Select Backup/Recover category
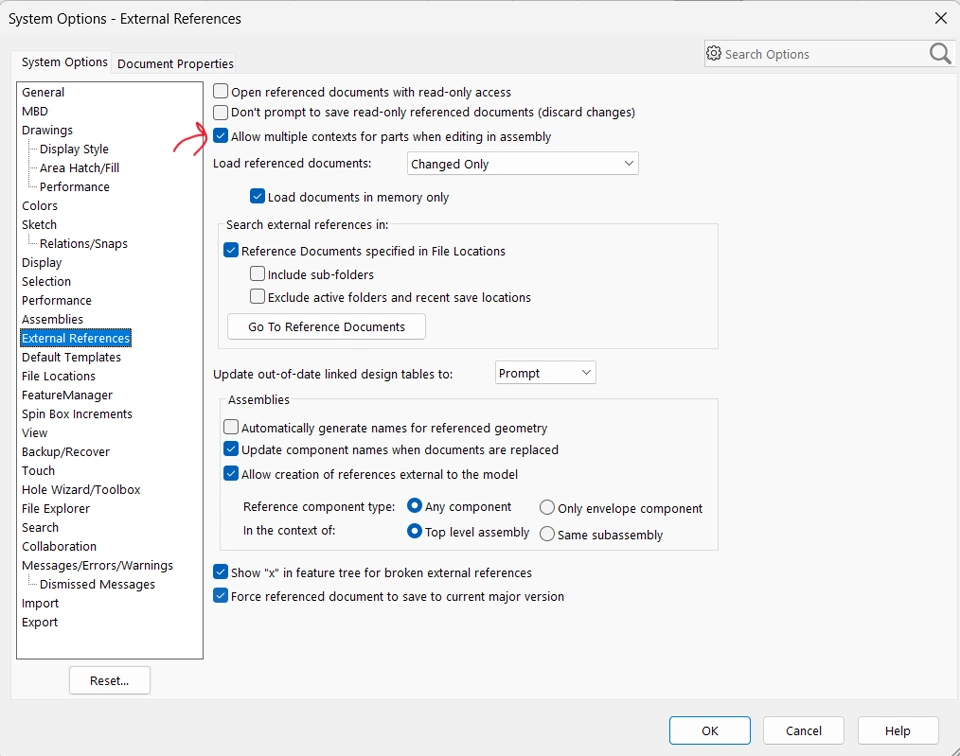Screen dimensions: 960x756 coord(66,452)
